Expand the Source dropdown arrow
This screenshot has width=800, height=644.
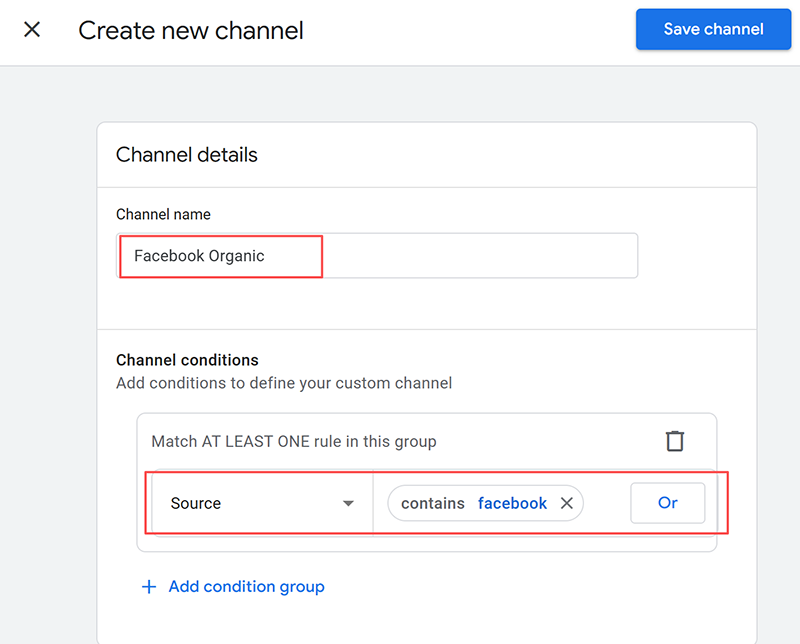click(348, 504)
